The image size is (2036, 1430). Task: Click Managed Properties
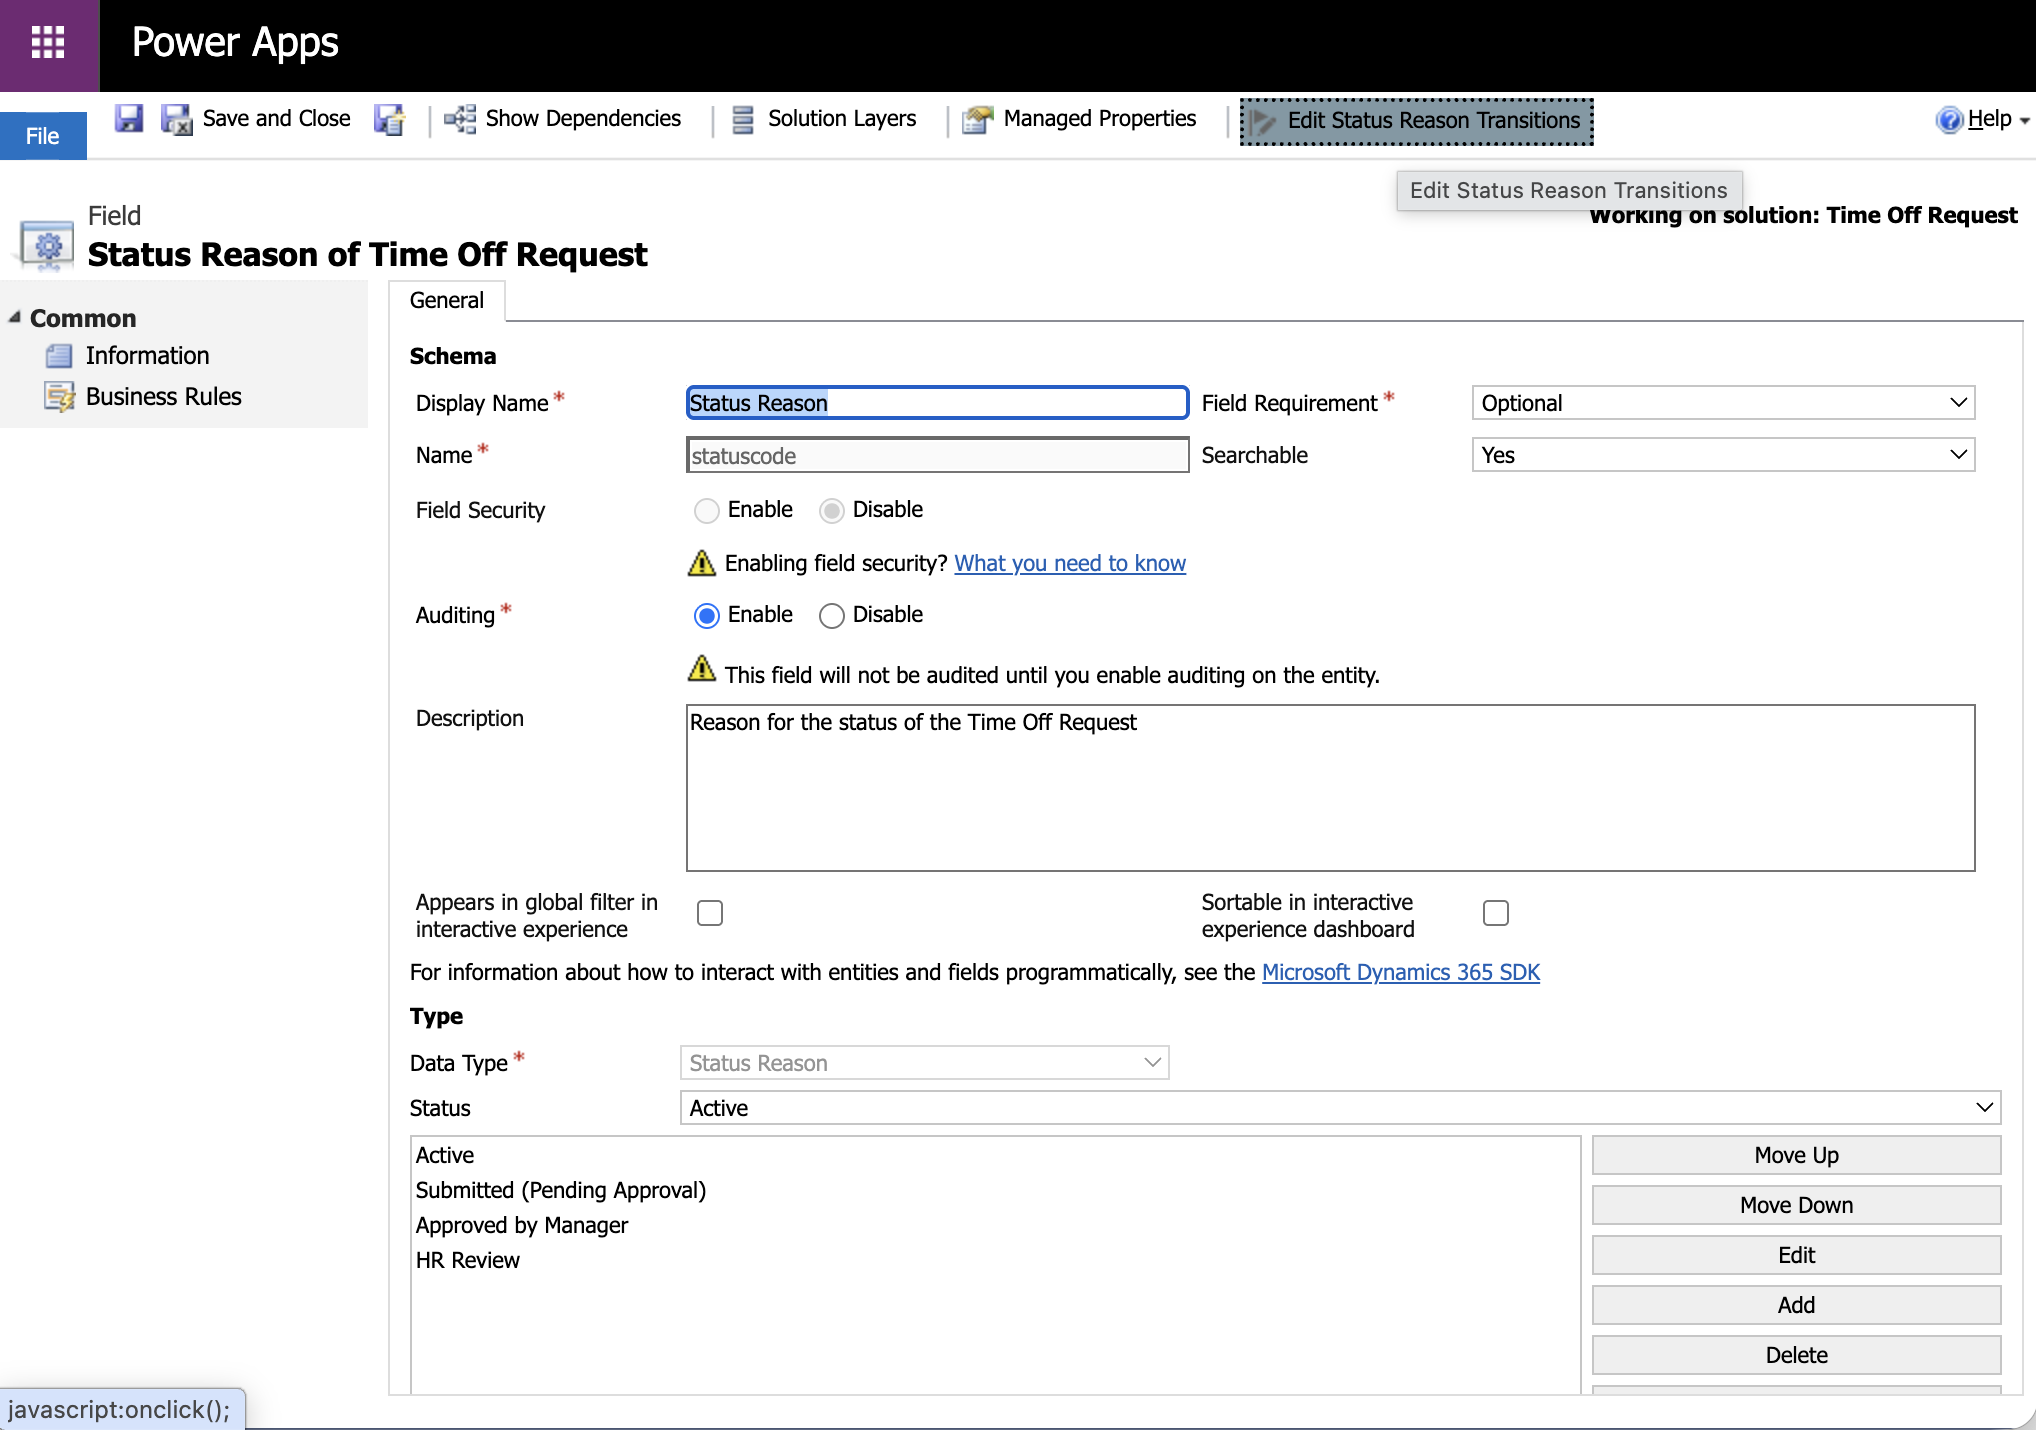(1100, 119)
